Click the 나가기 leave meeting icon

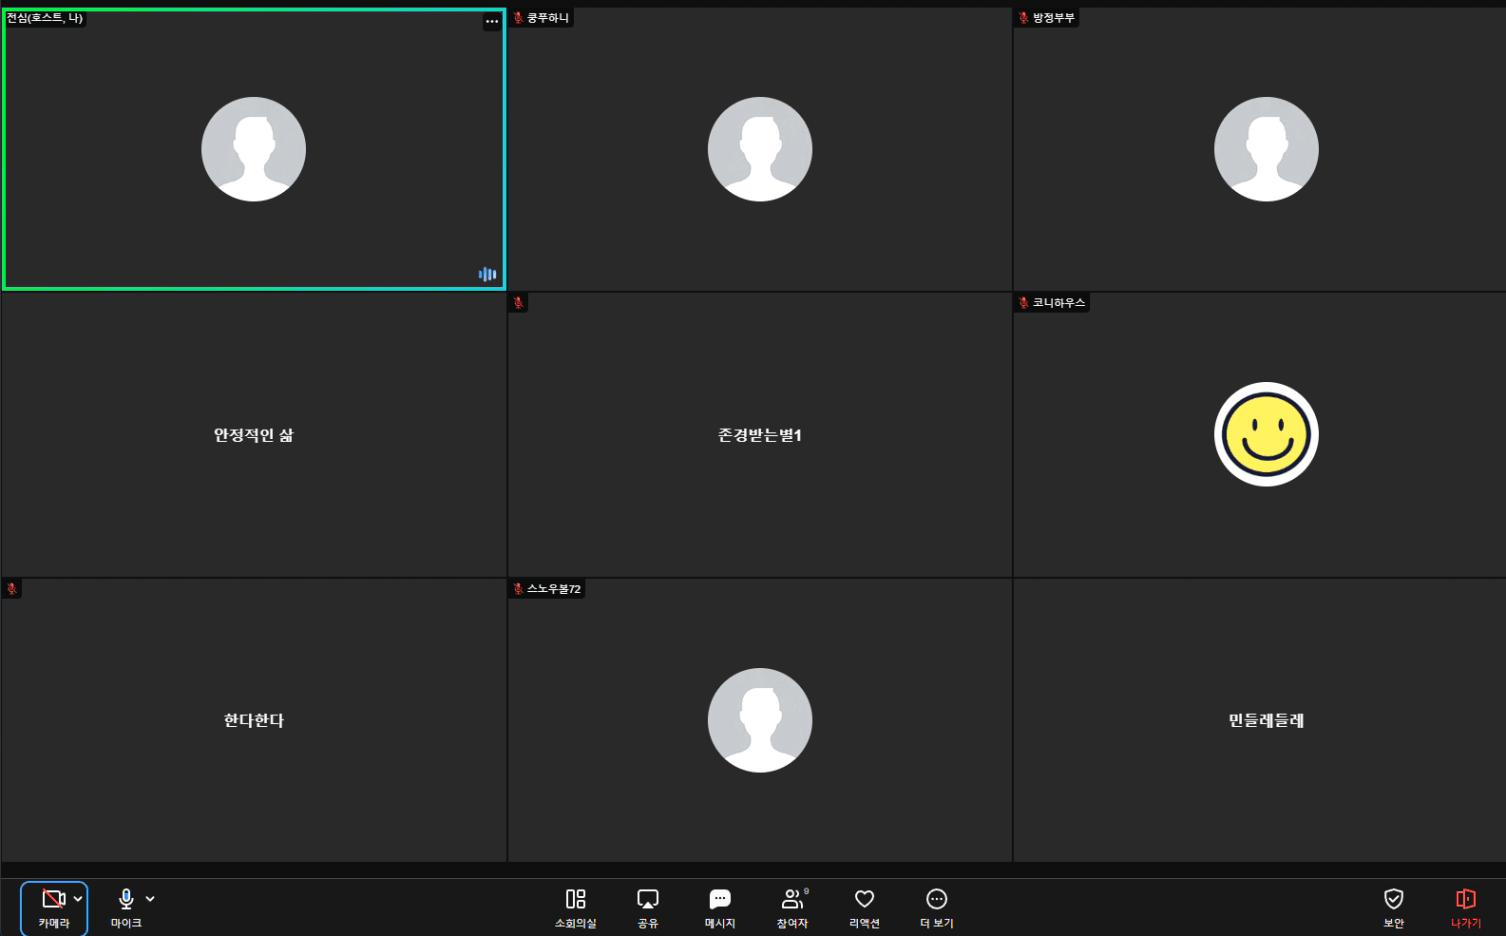pos(1465,899)
